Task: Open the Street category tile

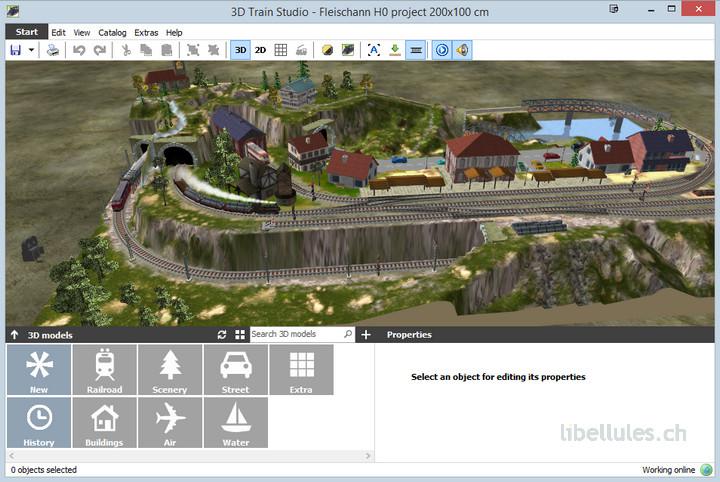Action: coord(236,370)
